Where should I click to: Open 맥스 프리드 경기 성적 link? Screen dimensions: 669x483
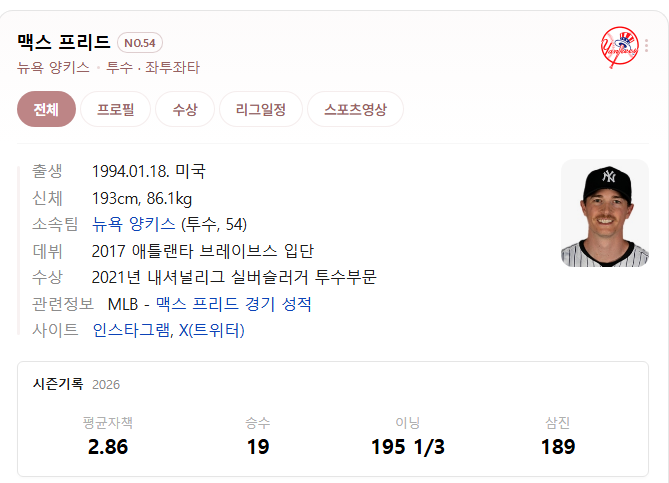233,304
